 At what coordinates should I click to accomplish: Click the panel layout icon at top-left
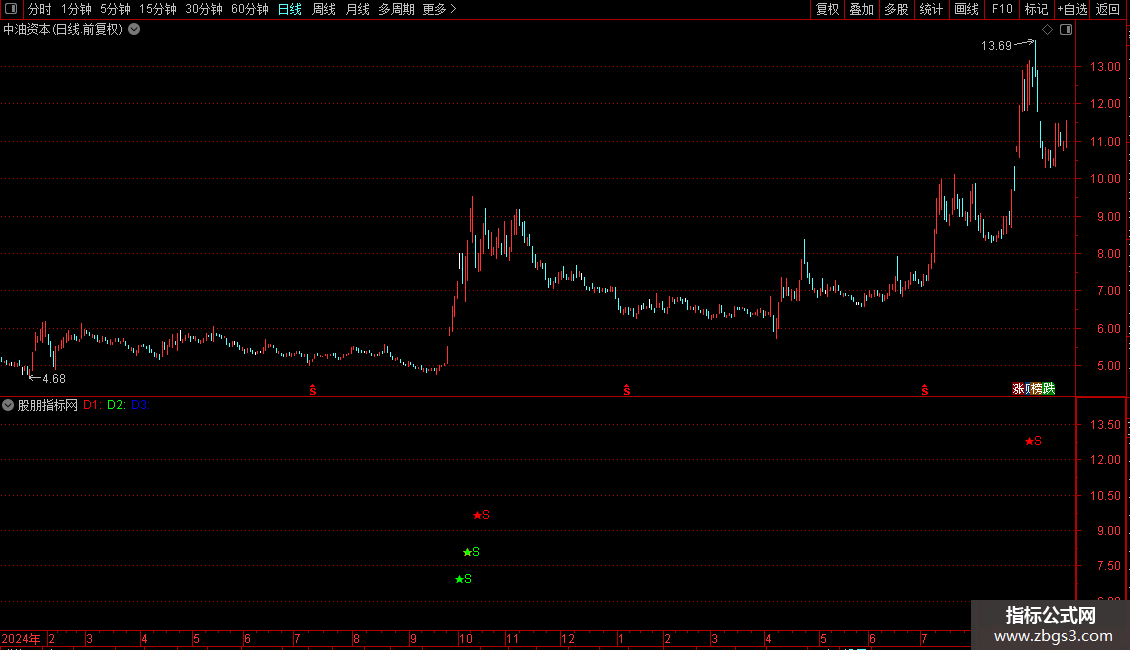(x=11, y=9)
